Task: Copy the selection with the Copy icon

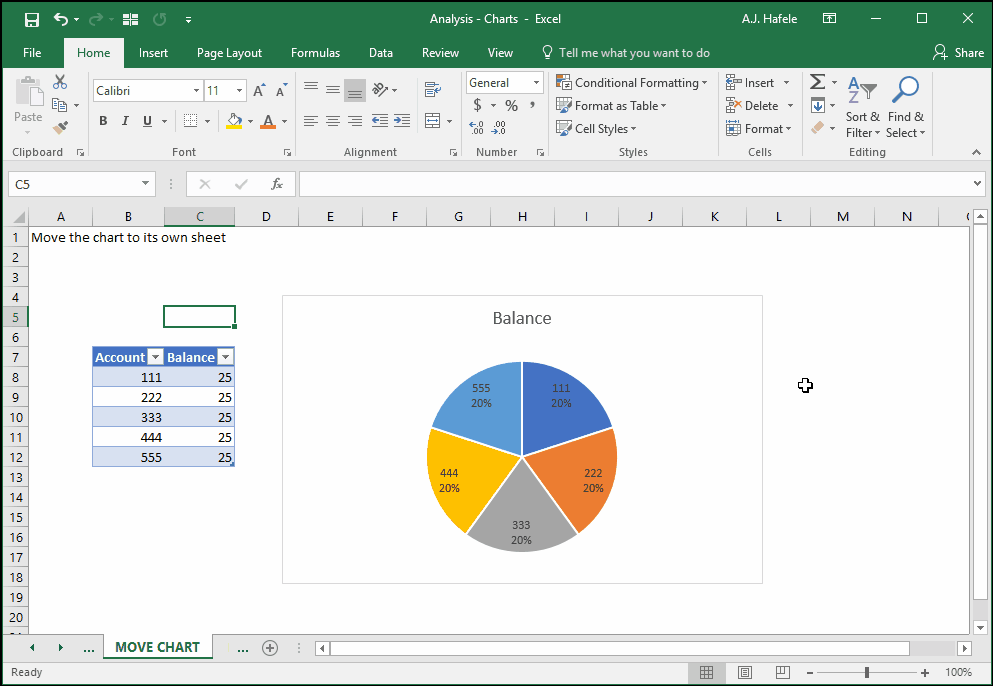Action: [x=60, y=105]
